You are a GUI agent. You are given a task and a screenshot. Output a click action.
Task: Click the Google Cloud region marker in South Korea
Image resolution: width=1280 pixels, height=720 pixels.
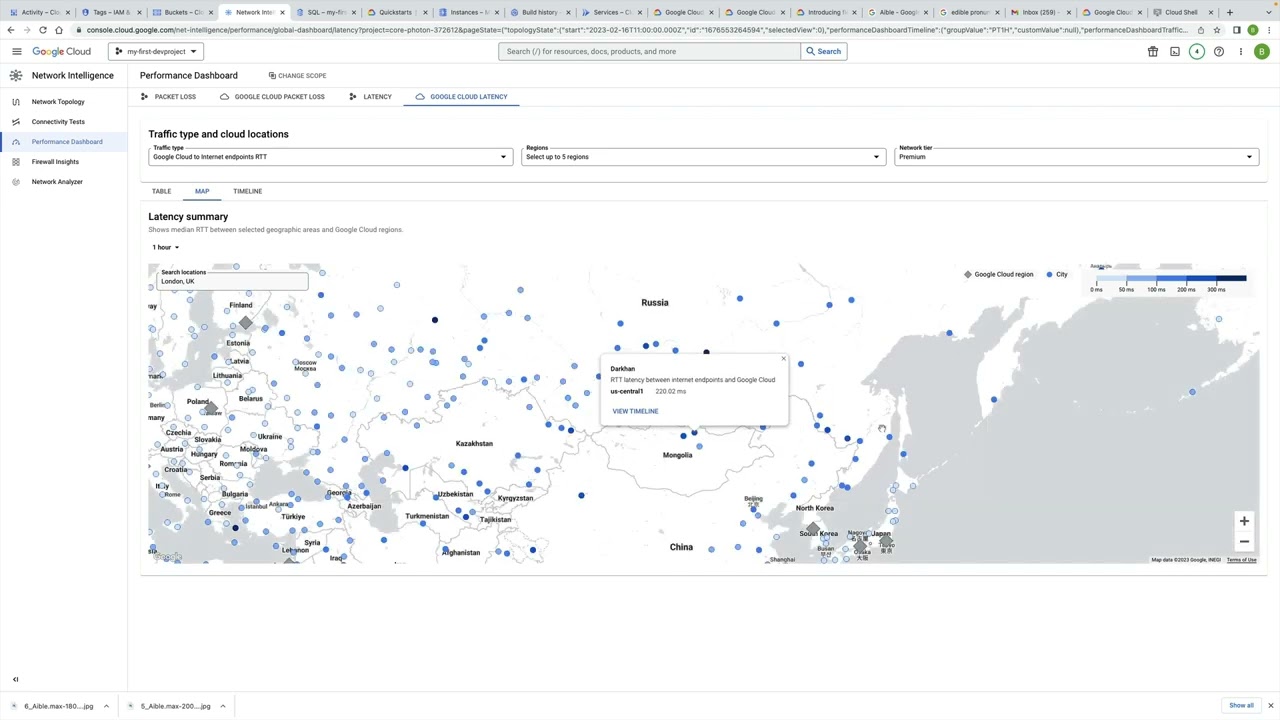tap(813, 528)
